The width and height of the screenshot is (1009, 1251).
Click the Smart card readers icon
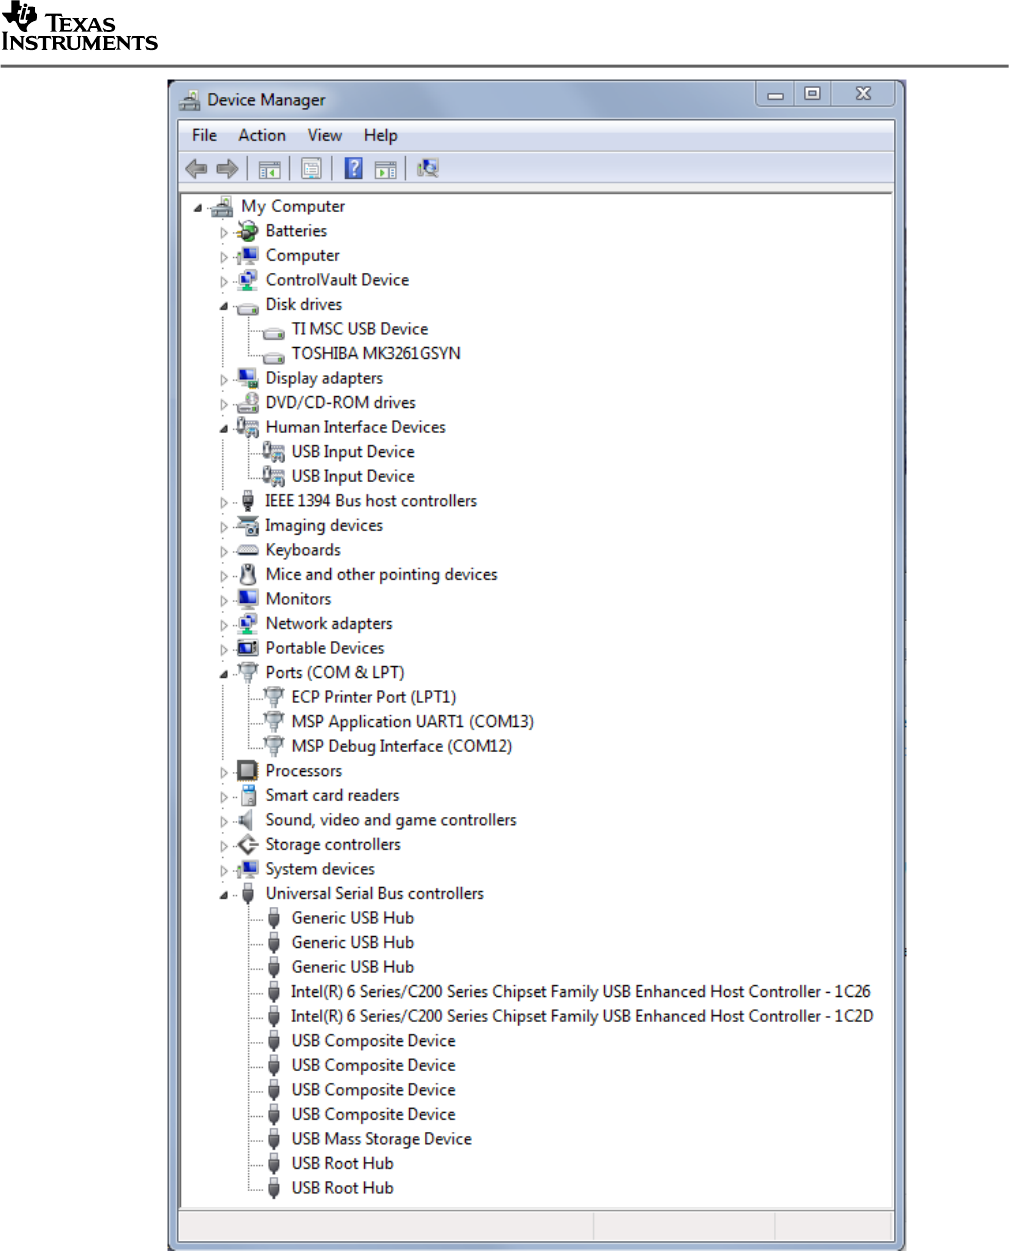coord(247,795)
